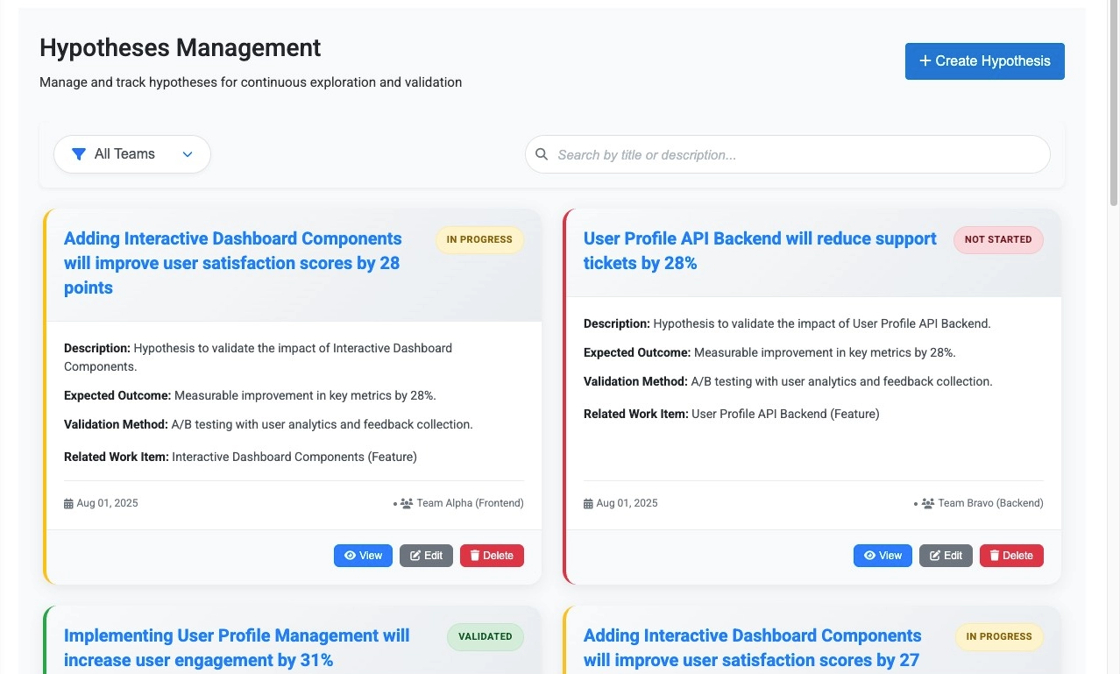Edit the Team Alpha (Frontend) hypothesis
This screenshot has width=1120, height=674.
426,555
